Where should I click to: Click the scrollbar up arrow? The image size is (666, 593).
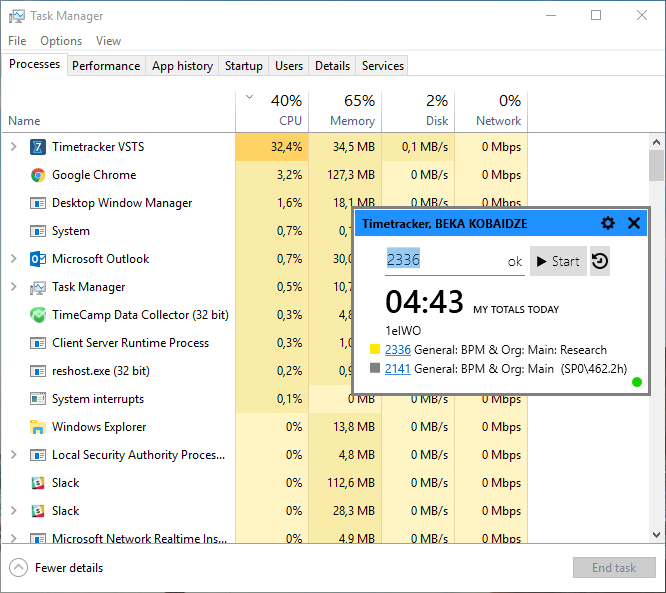click(656, 142)
